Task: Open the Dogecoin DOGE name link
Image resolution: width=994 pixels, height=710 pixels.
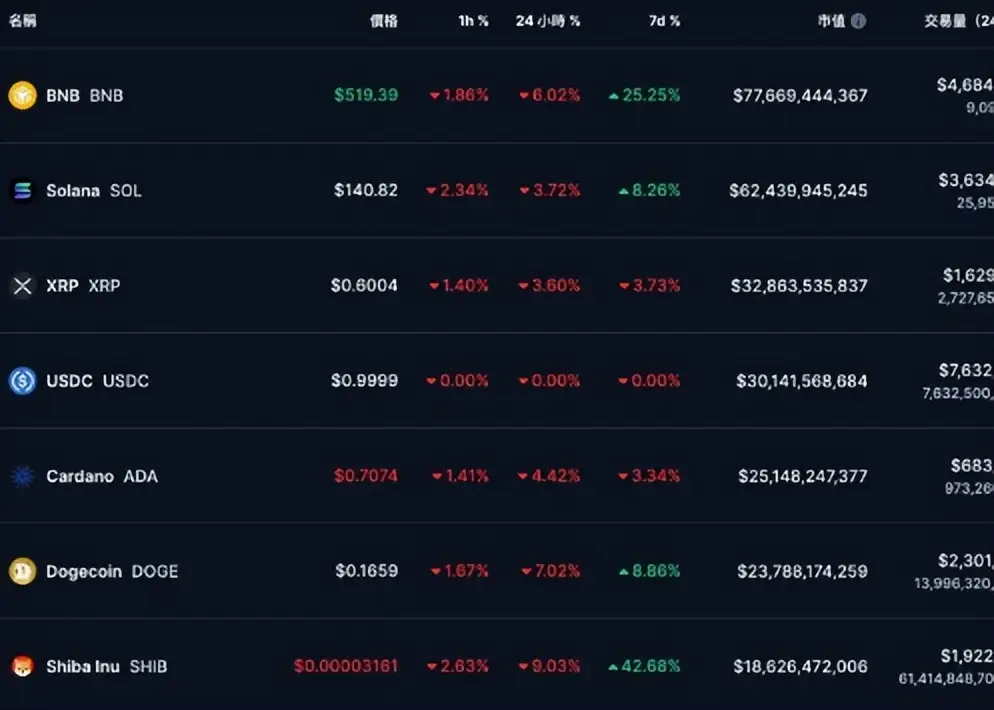Action: (111, 571)
